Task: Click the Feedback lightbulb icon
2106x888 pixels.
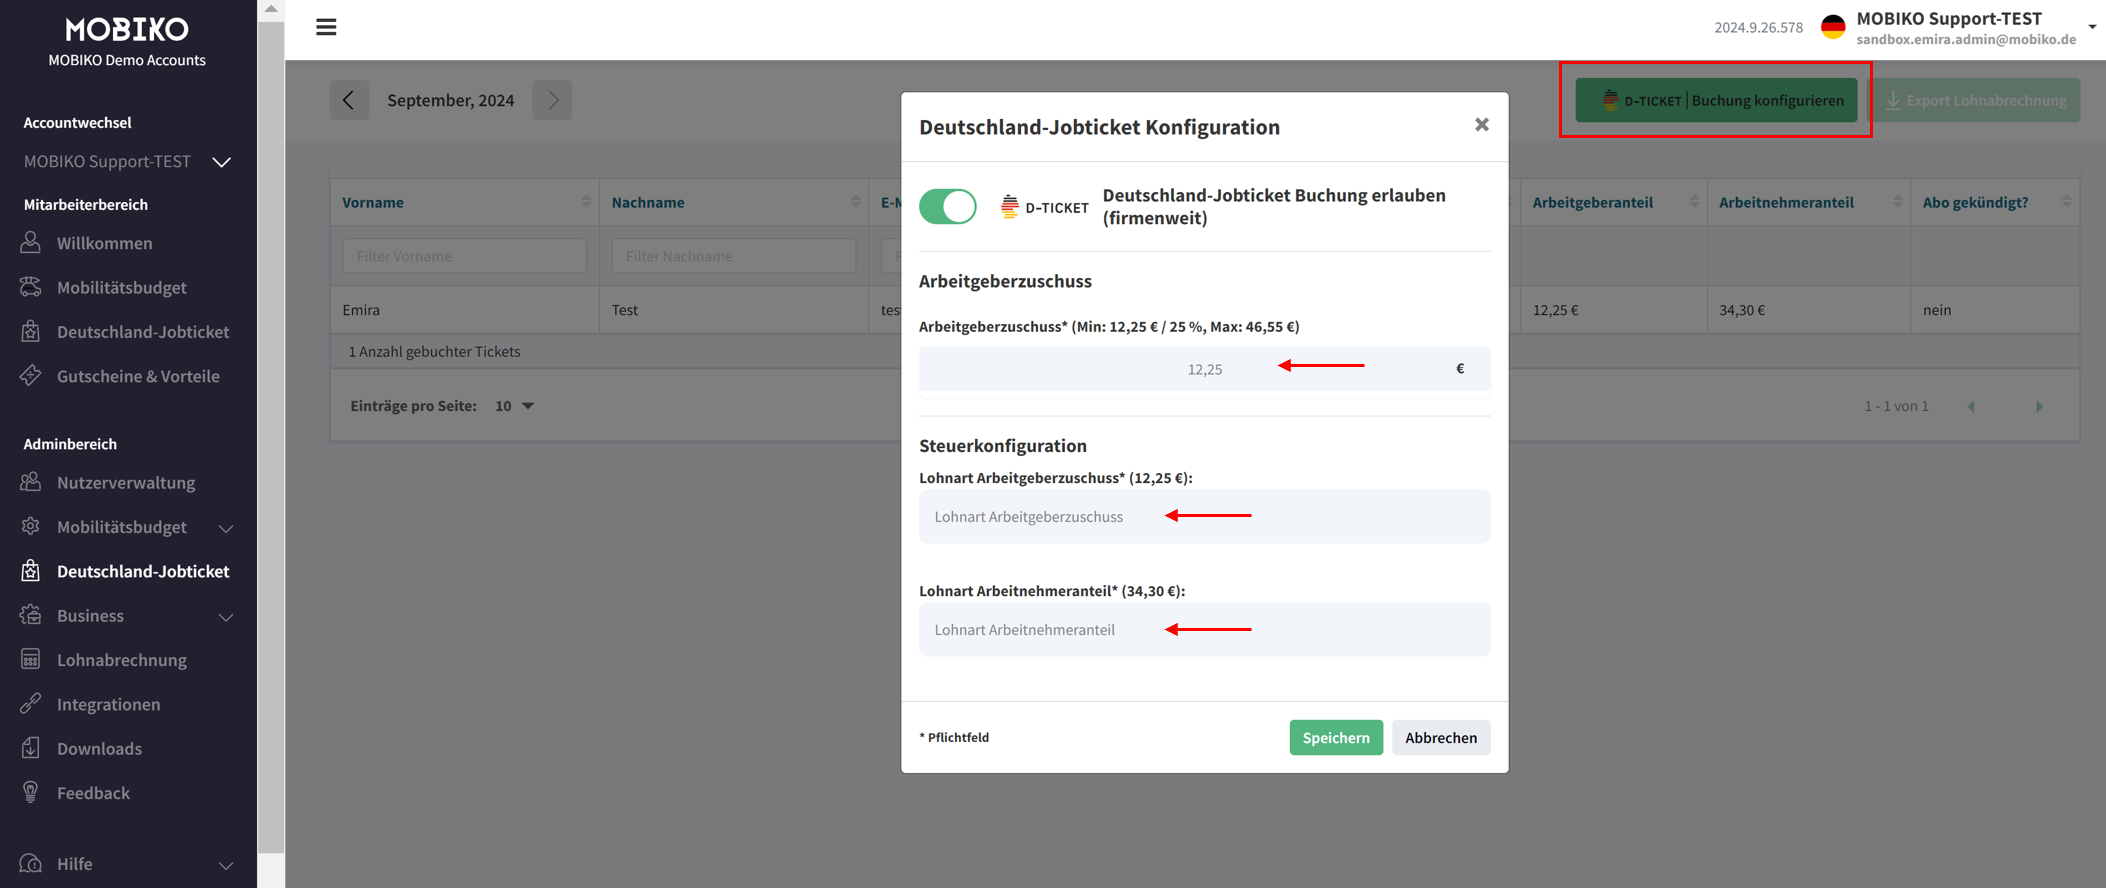Action: (31, 793)
